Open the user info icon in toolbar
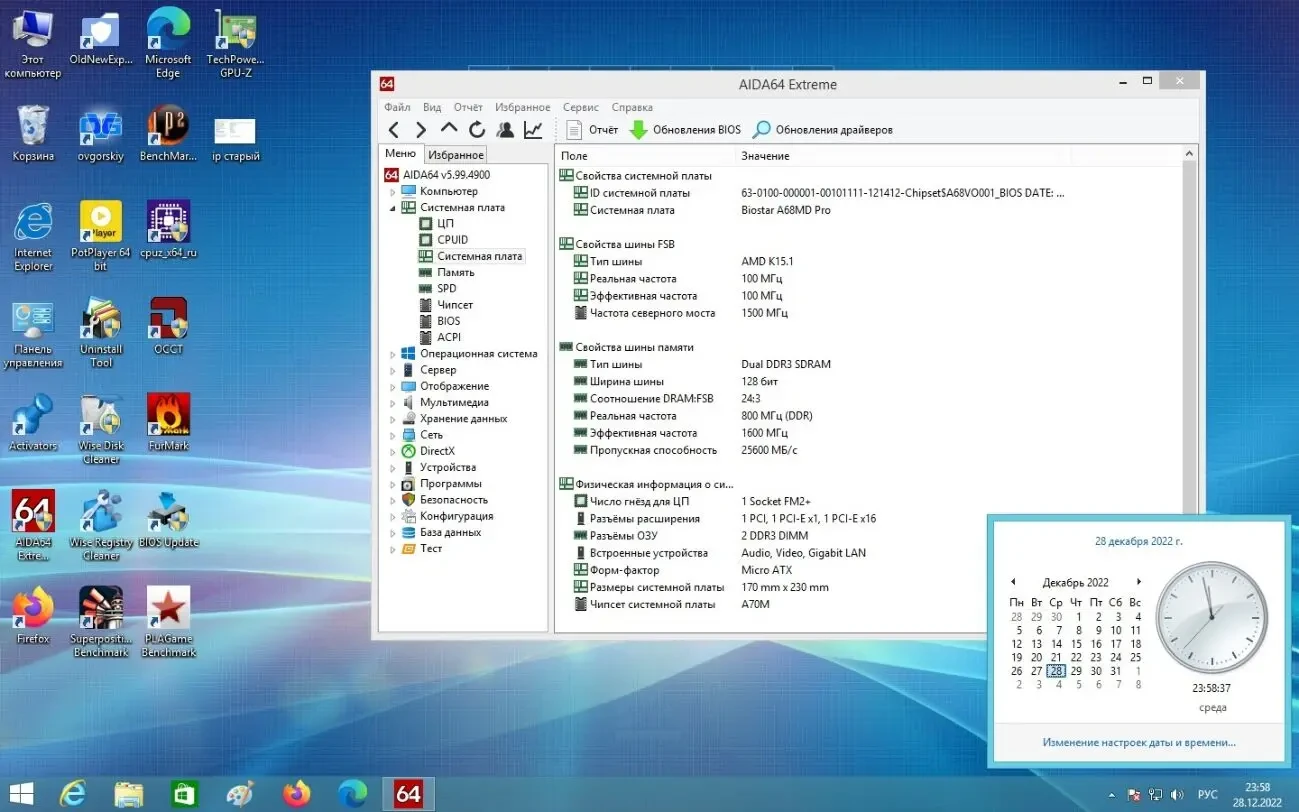1299x812 pixels. (506, 129)
